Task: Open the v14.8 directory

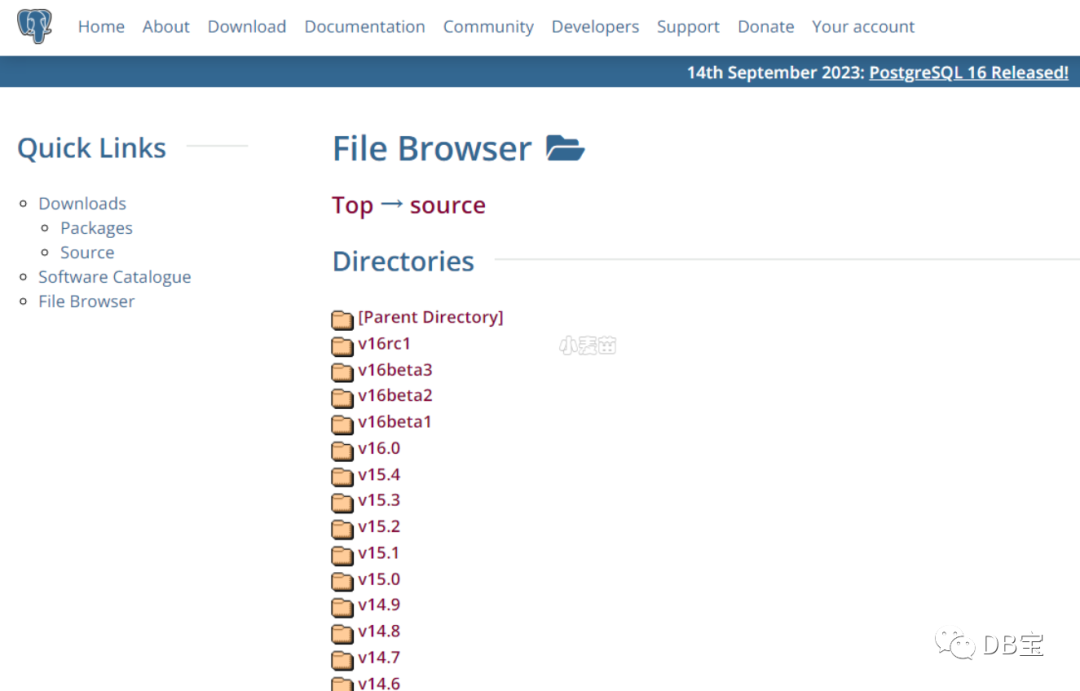Action: click(379, 631)
